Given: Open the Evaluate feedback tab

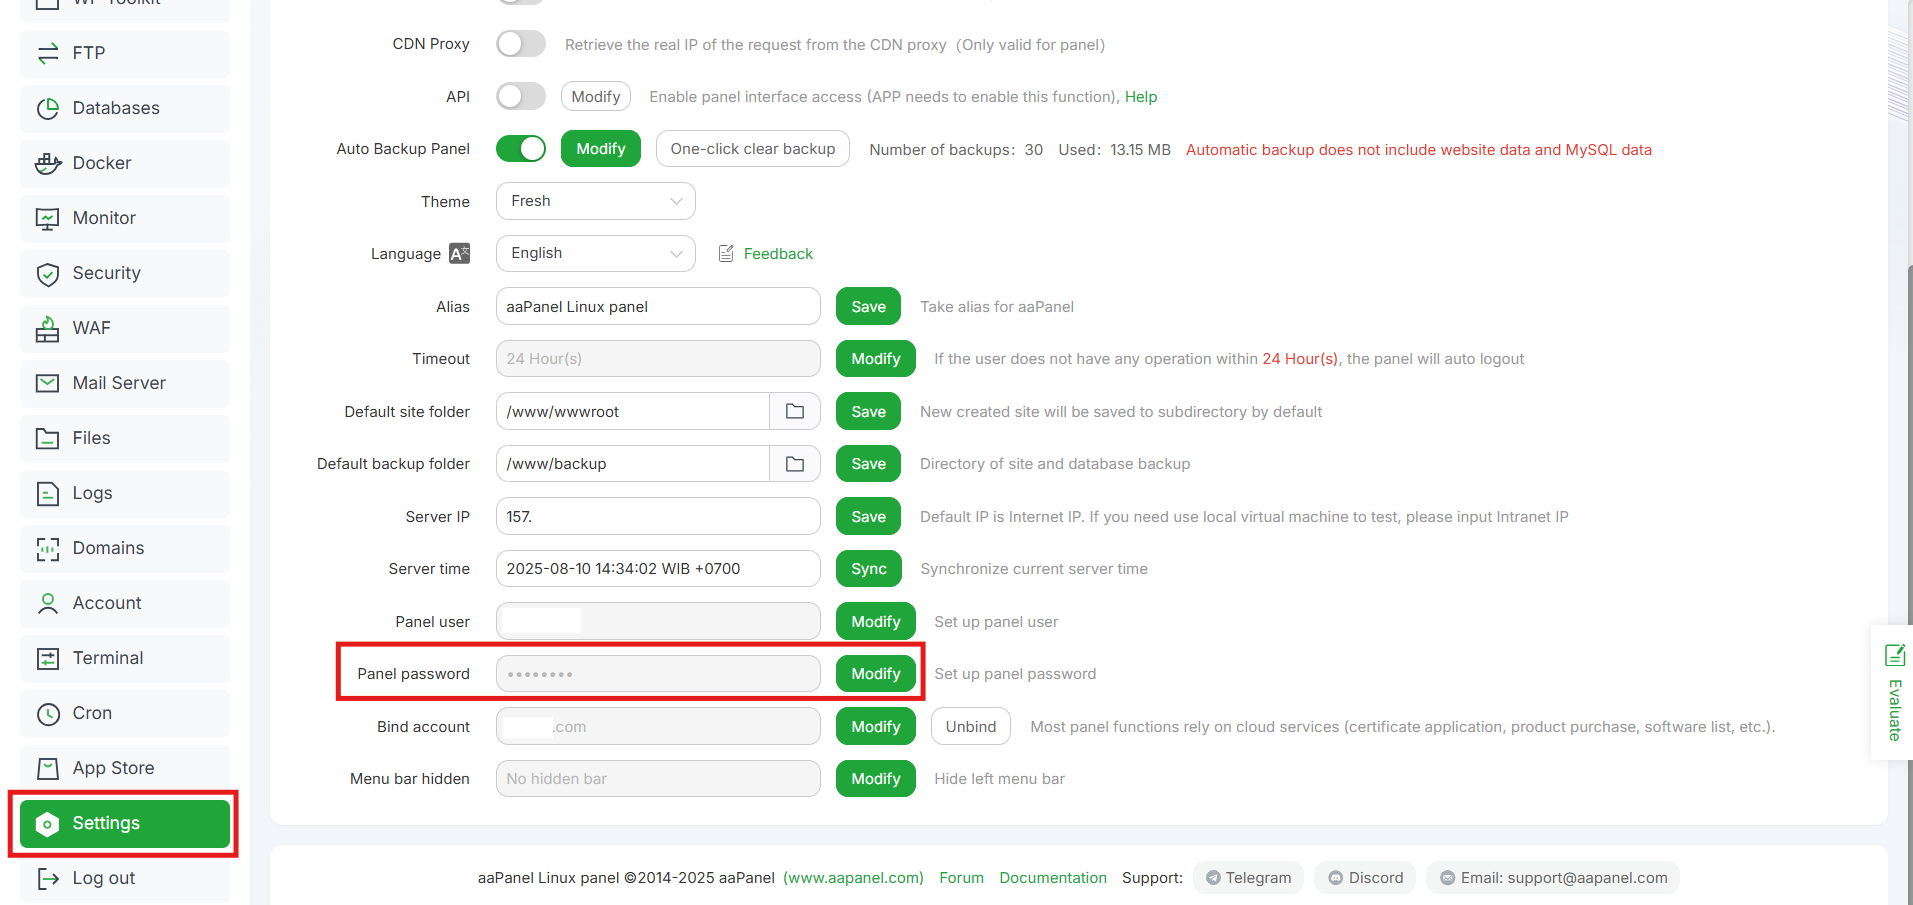Looking at the screenshot, I should pos(1893,692).
